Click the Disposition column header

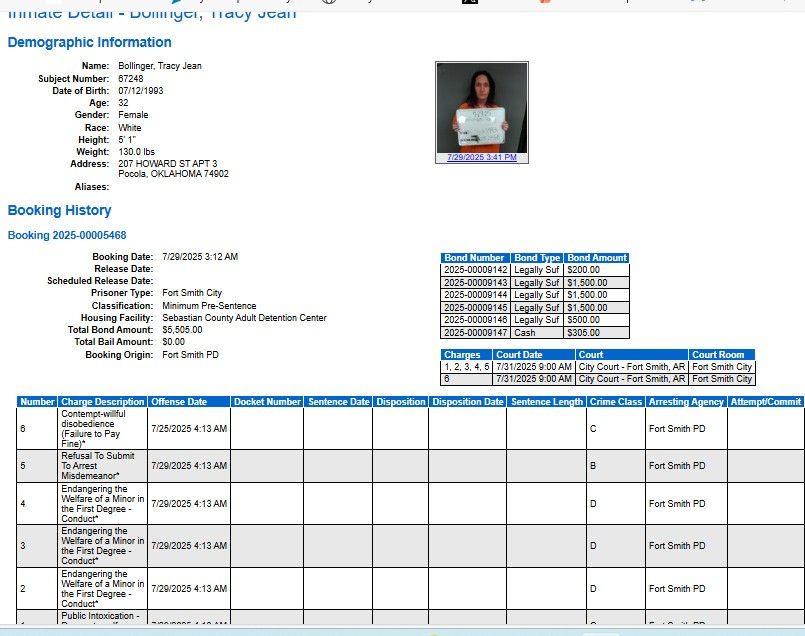[x=400, y=402]
